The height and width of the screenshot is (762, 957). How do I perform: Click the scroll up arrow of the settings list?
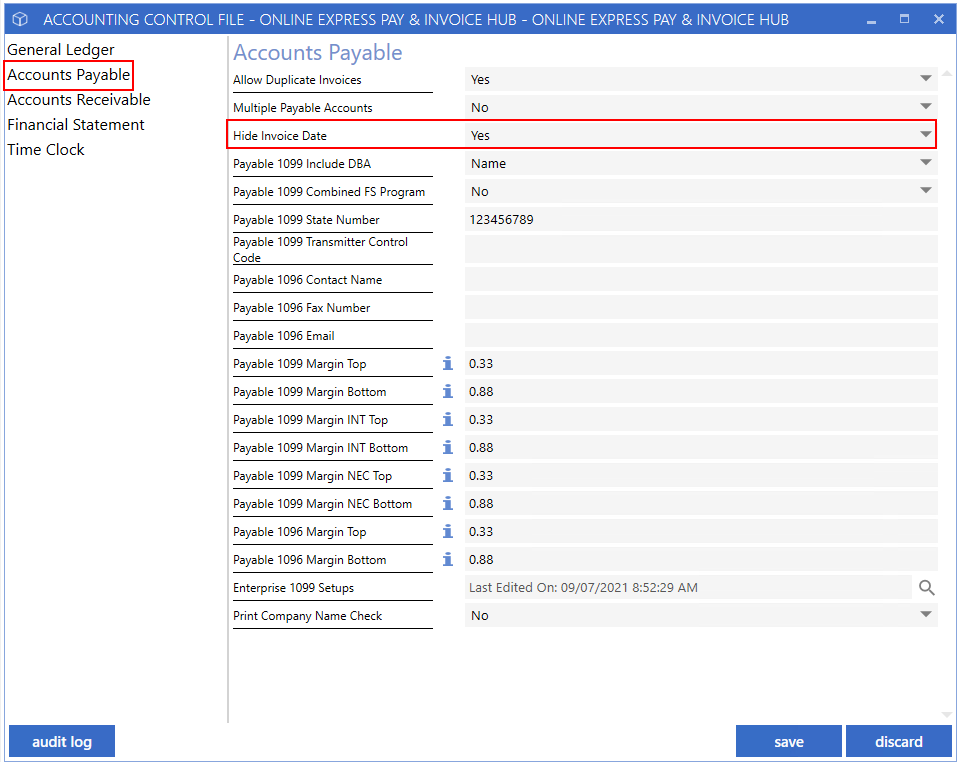pyautogui.click(x=947, y=73)
